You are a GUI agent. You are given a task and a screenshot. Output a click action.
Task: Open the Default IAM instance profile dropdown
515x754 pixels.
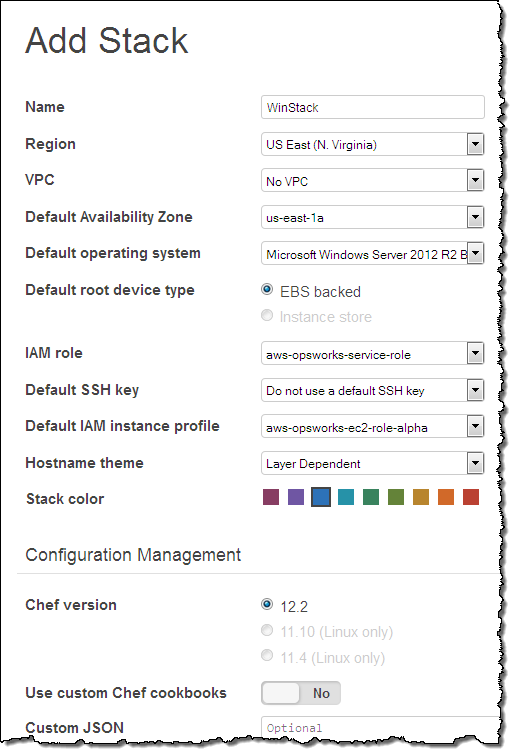[372, 427]
